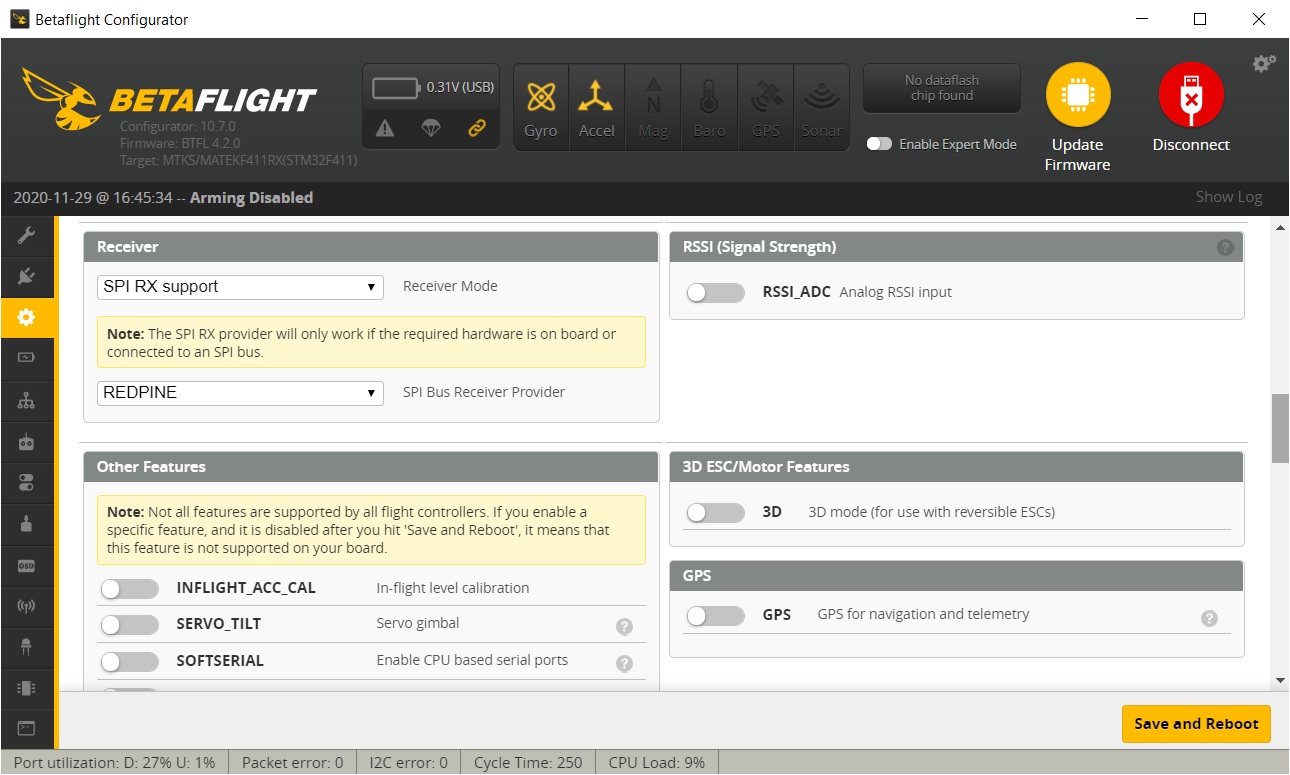Click the Betaflight logo

(x=168, y=98)
